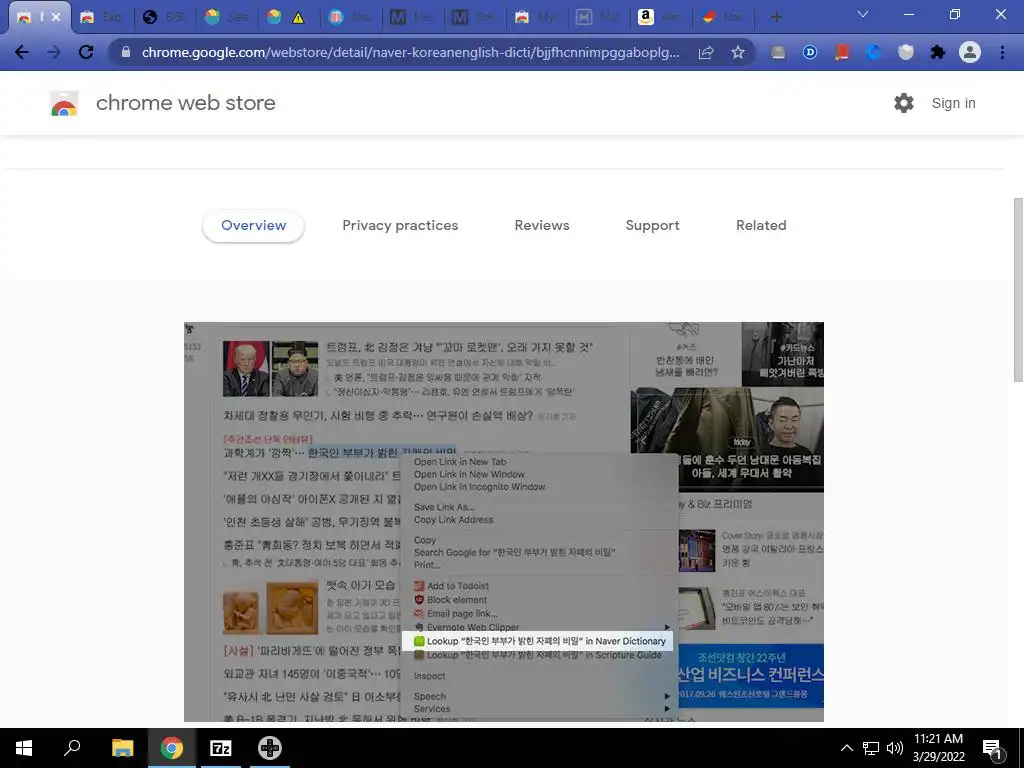Click the page vertical scrollbar thumb
Viewport: 1024px width, 768px height.
pyautogui.click(x=1018, y=289)
